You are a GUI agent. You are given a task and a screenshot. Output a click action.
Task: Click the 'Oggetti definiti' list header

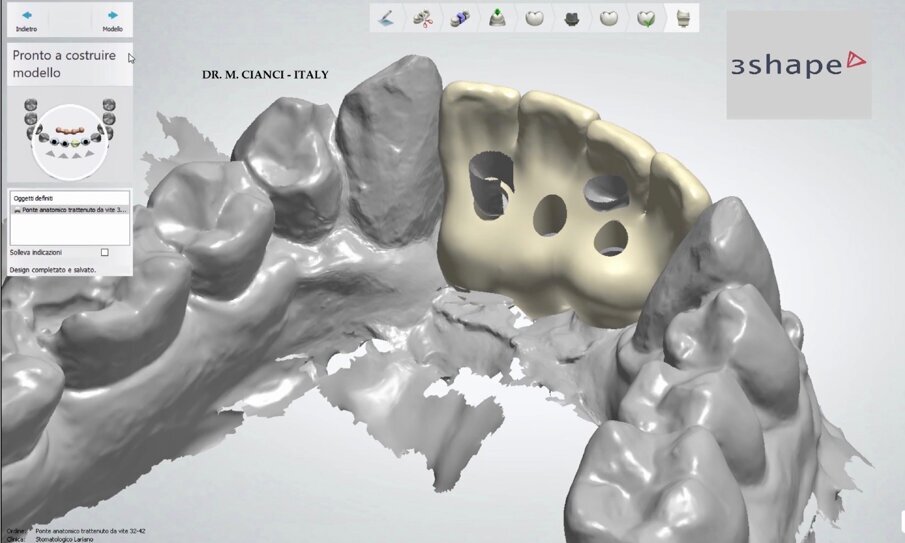33,198
